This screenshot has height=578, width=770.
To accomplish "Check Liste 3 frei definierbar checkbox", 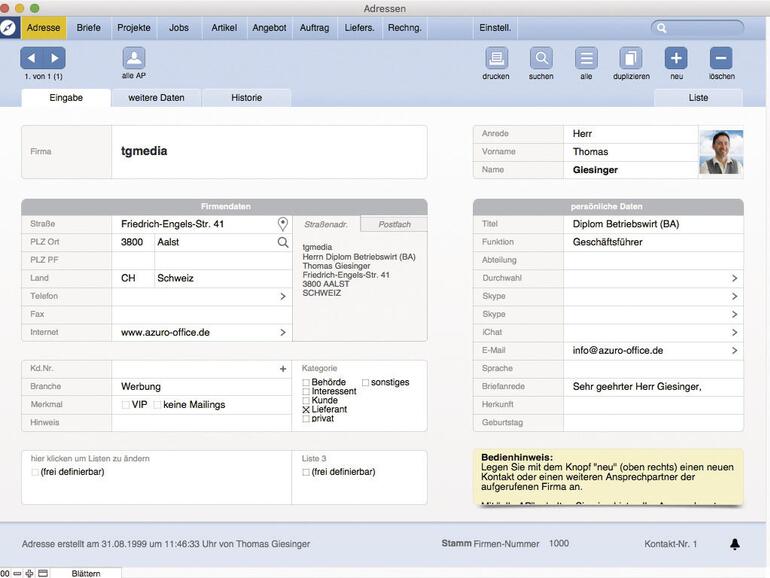I will point(306,472).
